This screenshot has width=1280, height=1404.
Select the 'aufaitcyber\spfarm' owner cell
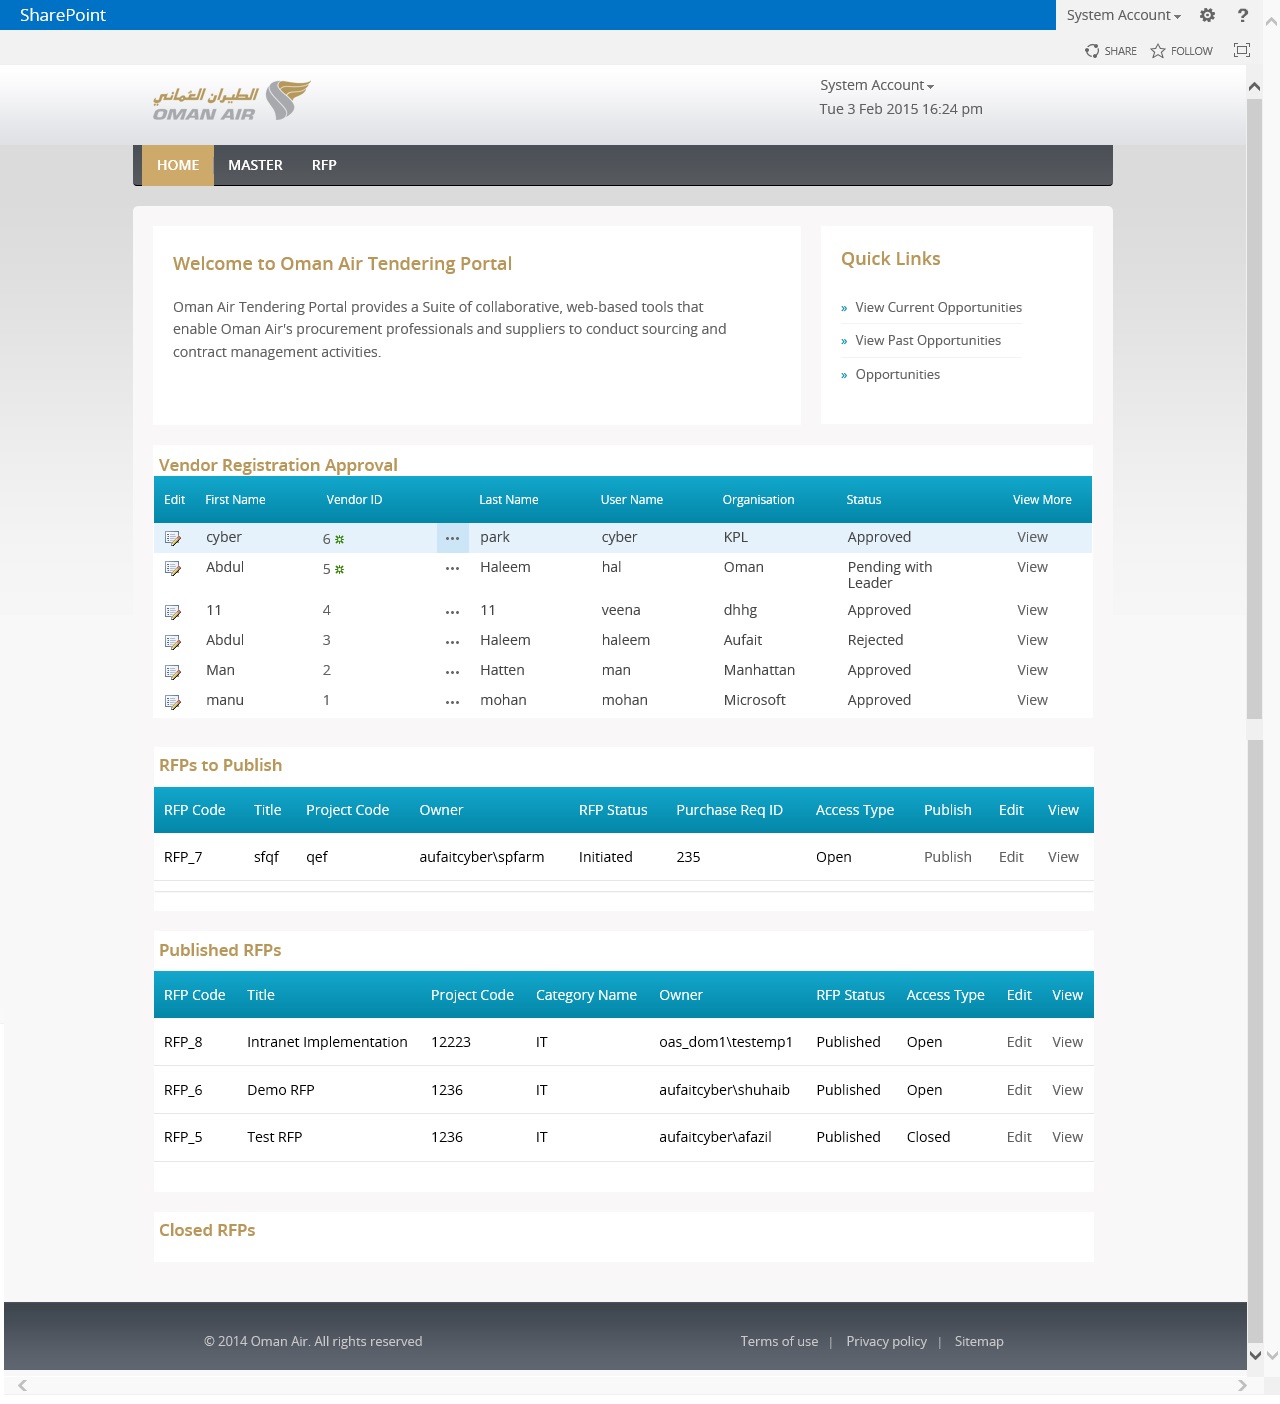click(x=481, y=857)
